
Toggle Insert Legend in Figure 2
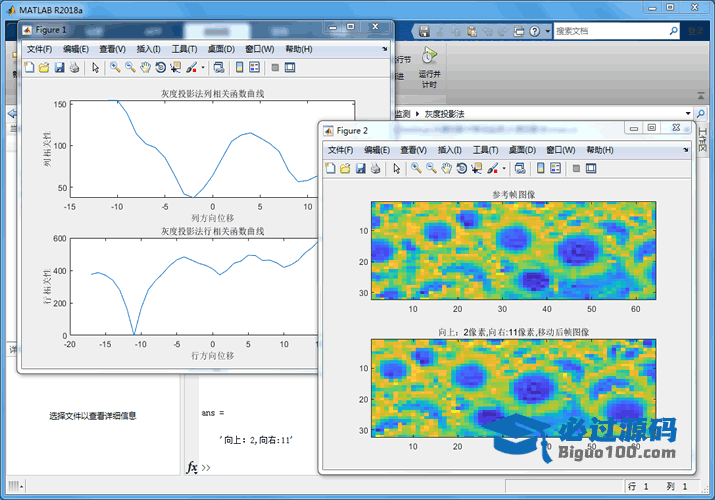pos(555,169)
